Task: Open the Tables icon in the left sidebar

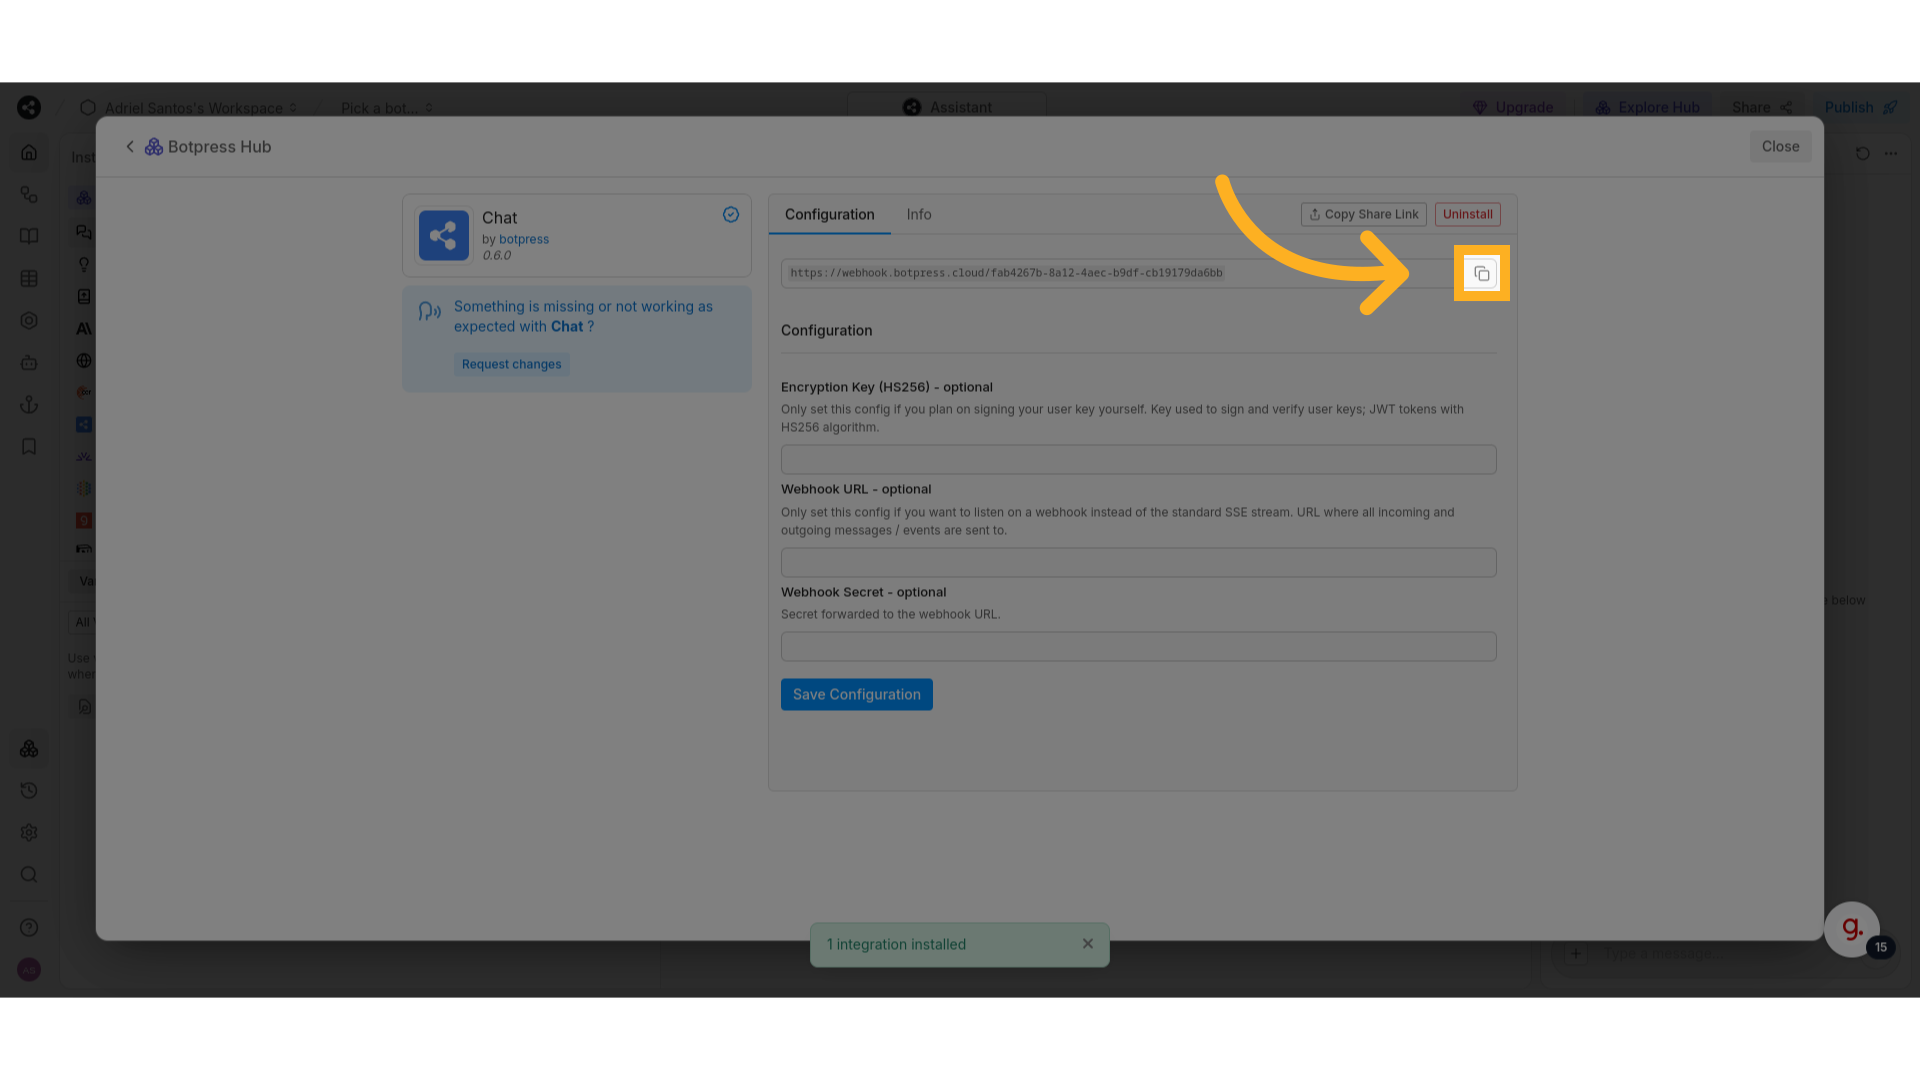Action: (29, 279)
